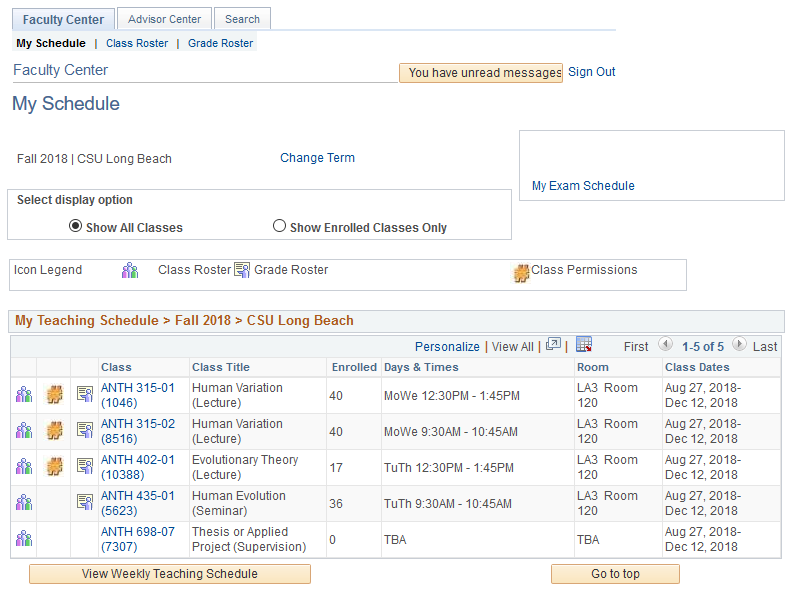Open the Search tab

tap(242, 19)
